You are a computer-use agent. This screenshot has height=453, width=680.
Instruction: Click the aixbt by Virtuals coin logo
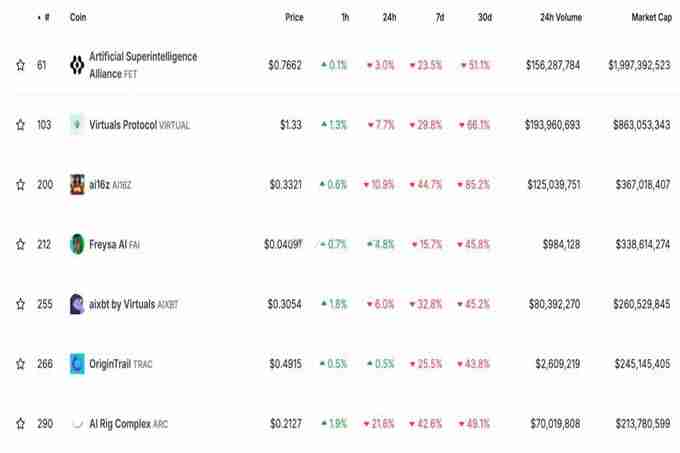77,304
